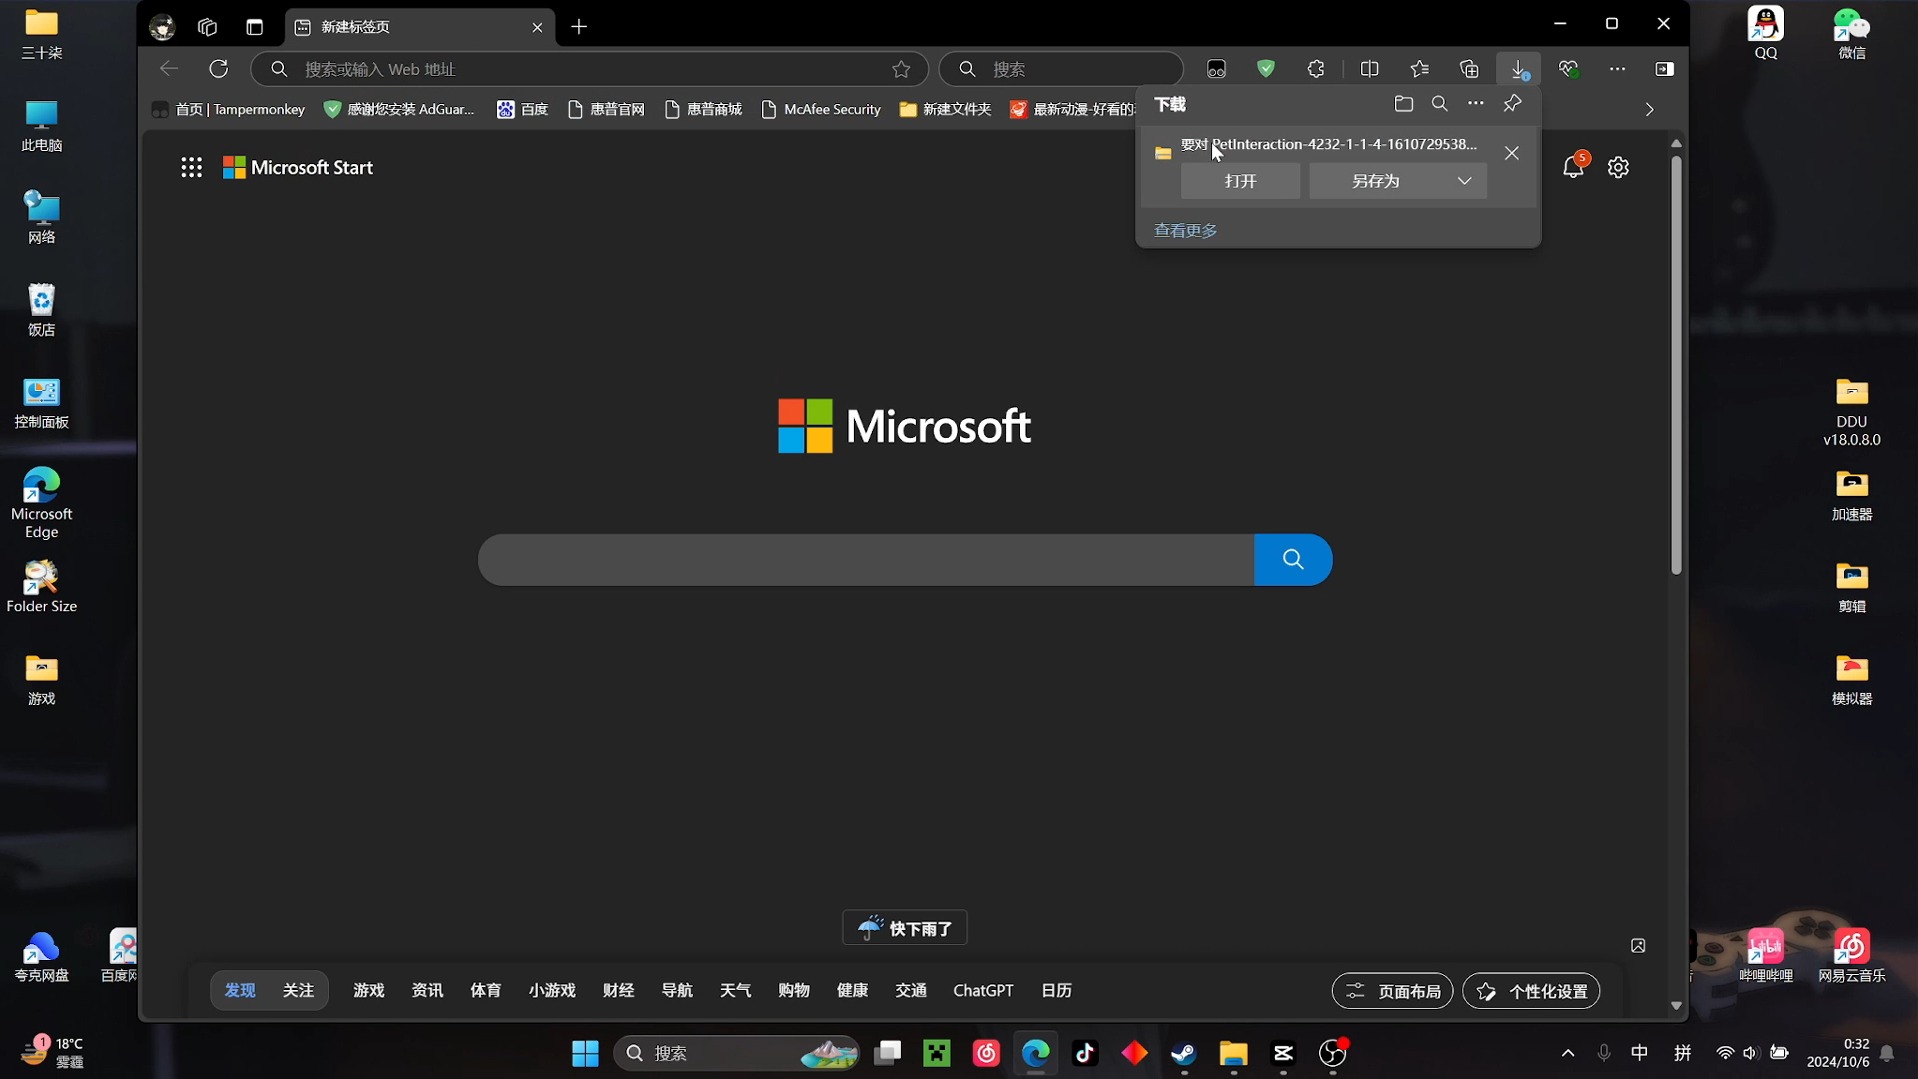The height and width of the screenshot is (1079, 1918).
Task: Open the 百度 bookmark
Action: click(x=523, y=109)
